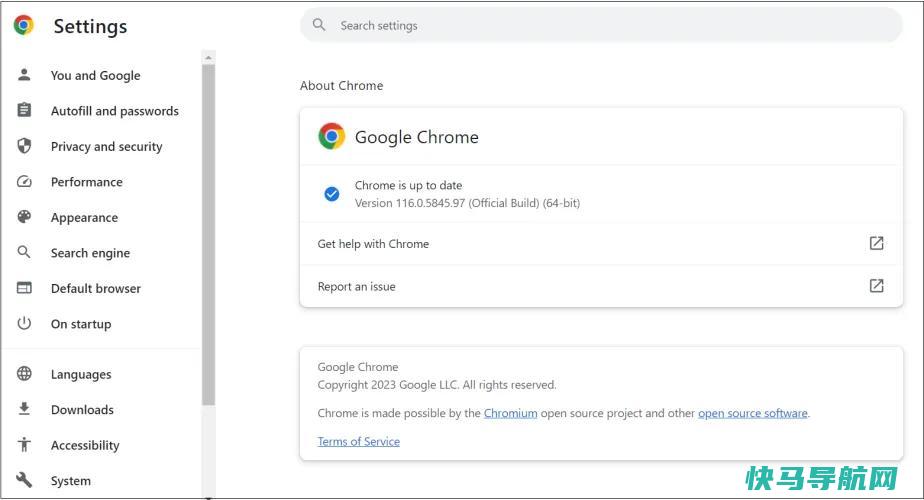This screenshot has height=500, width=924.
Task: Click the Settings page title
Action: click(90, 27)
